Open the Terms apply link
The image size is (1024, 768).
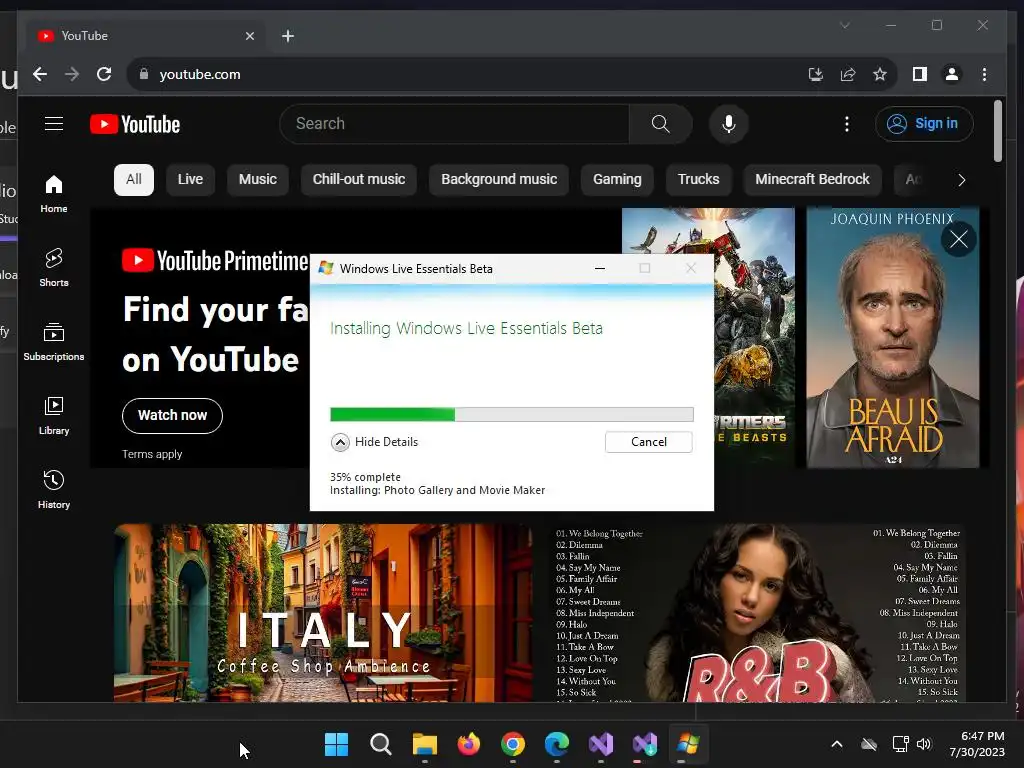pyautogui.click(x=152, y=454)
